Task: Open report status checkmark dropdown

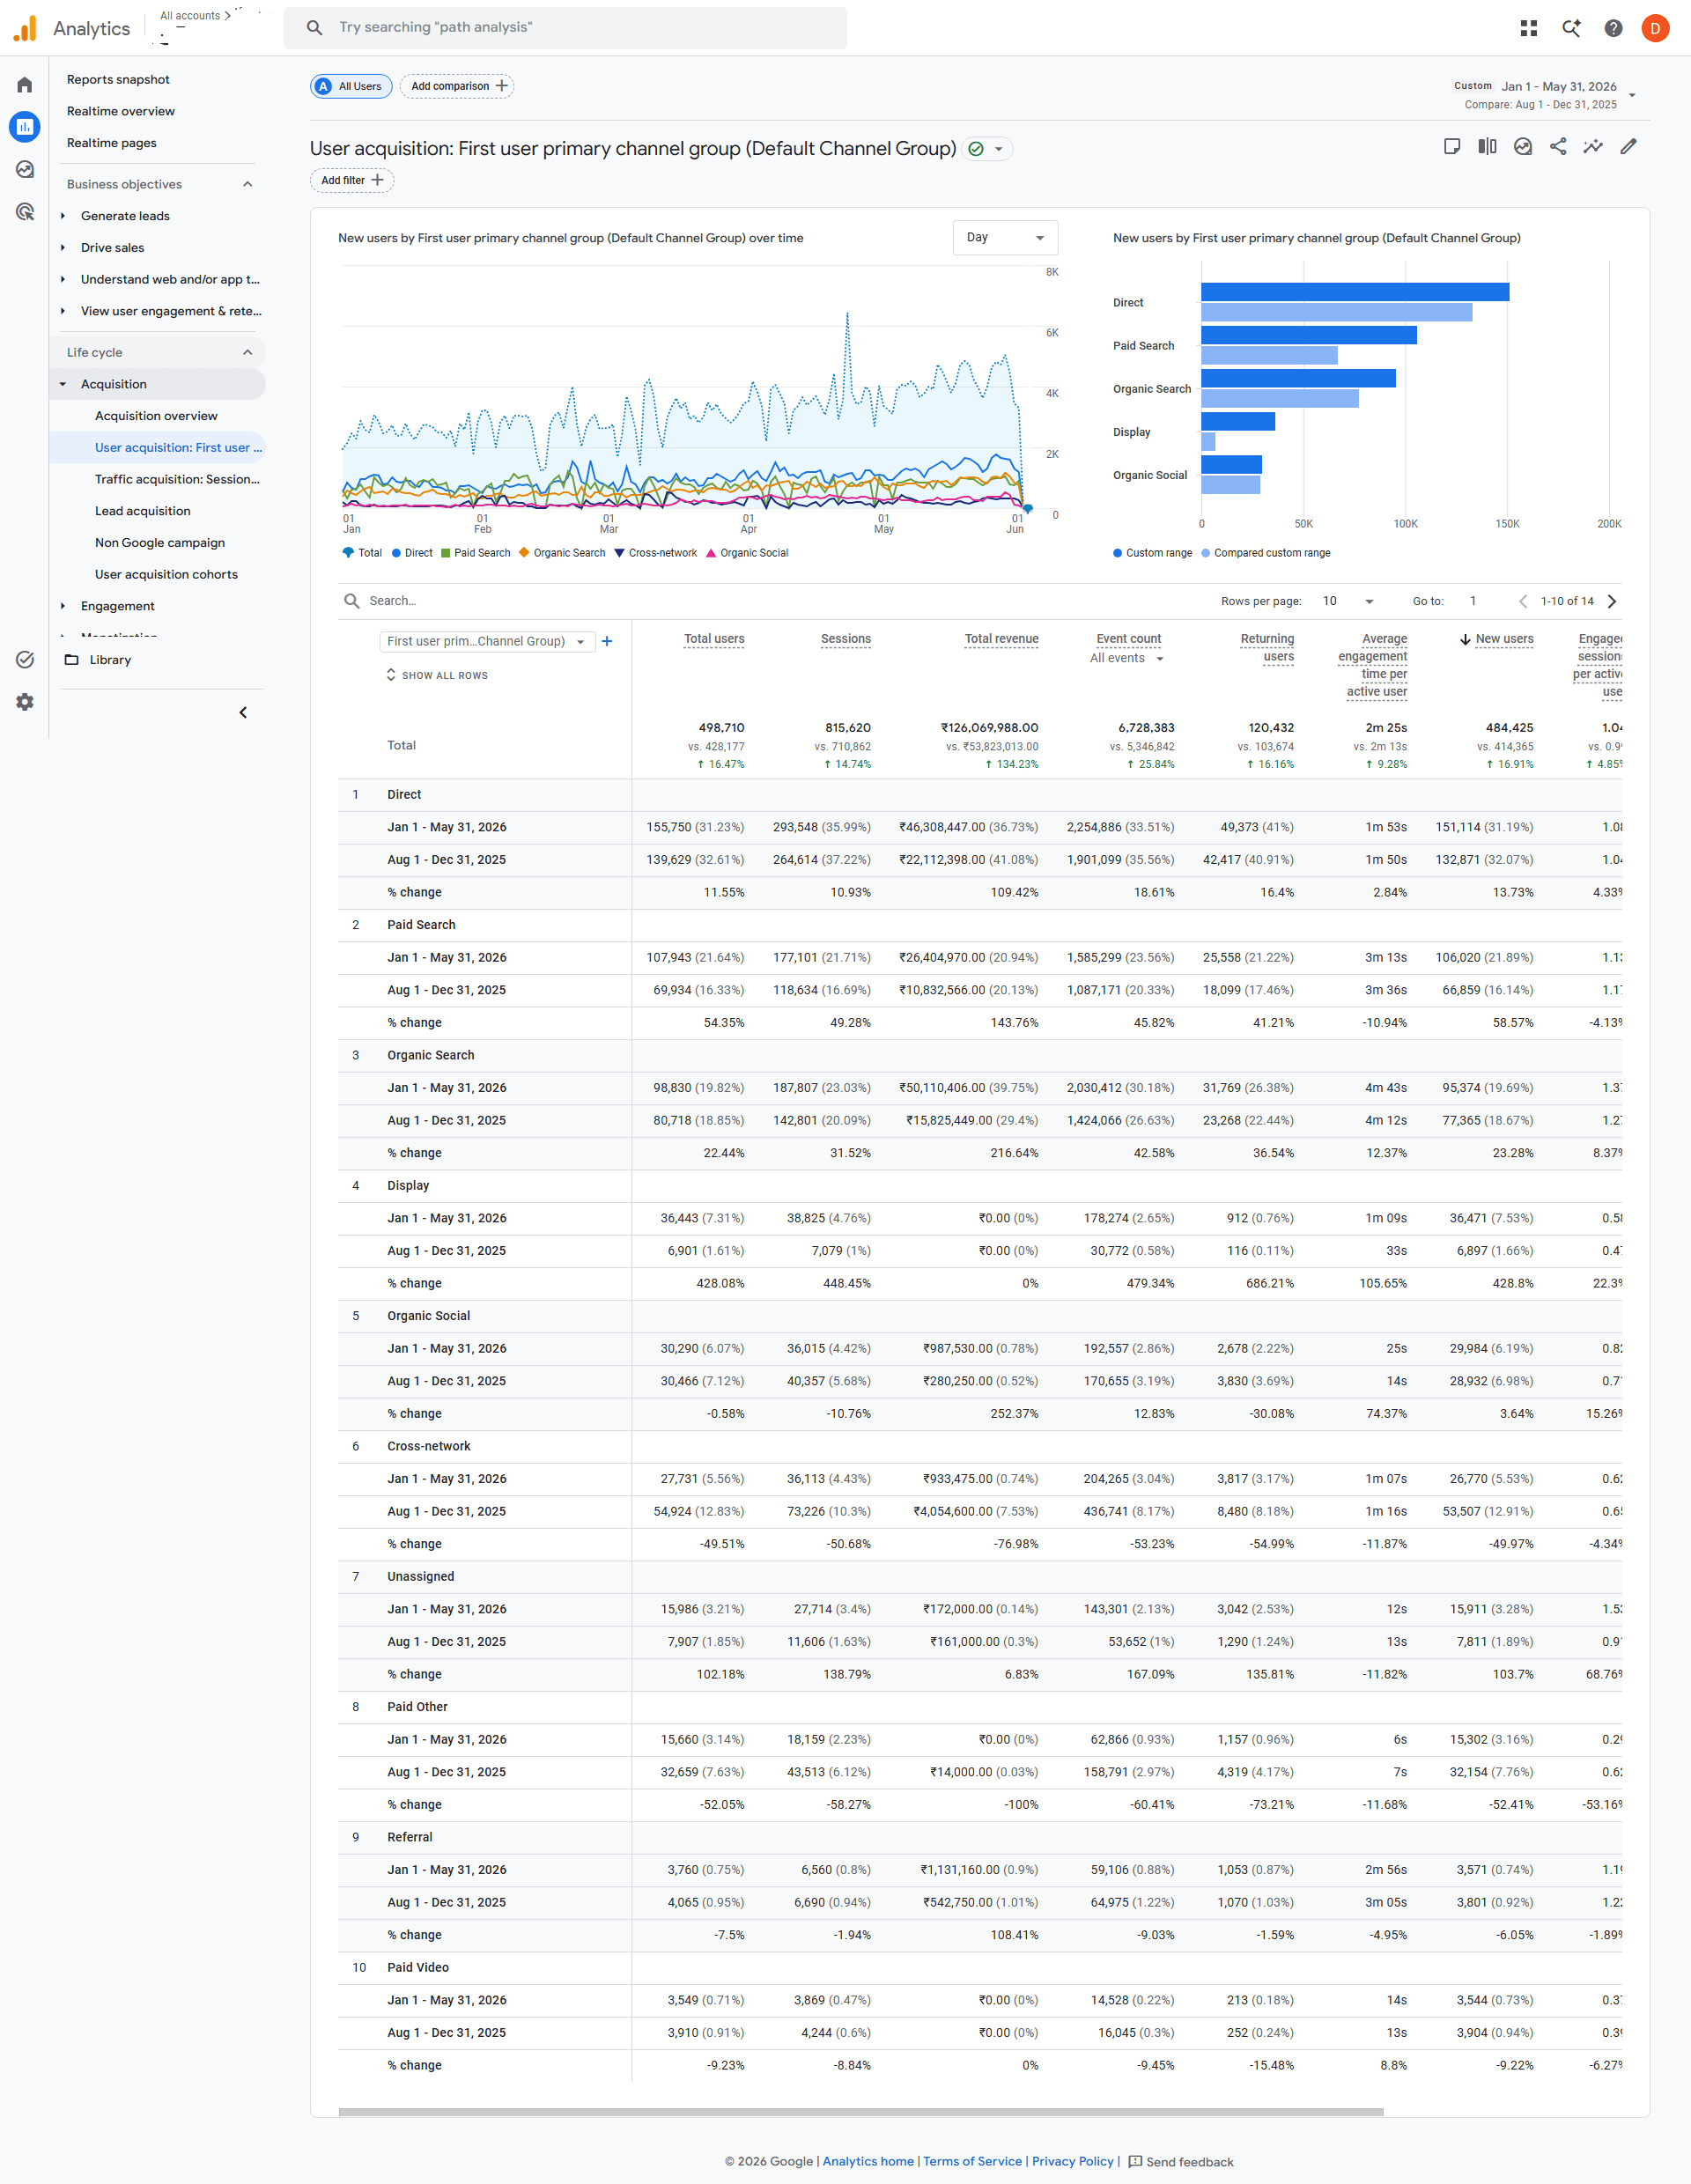Action: 988,149
